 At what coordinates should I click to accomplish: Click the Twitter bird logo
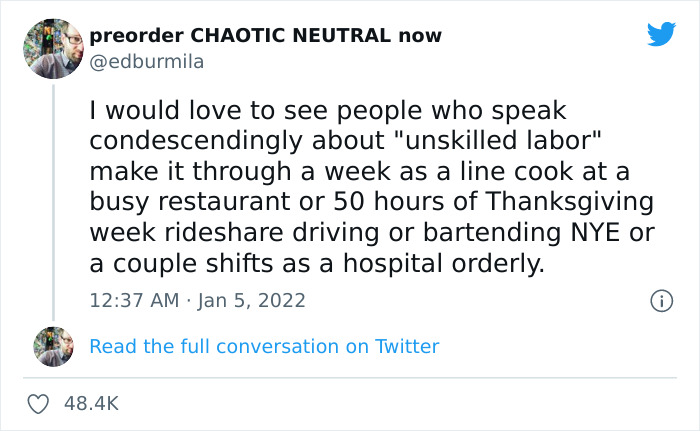pos(661,35)
